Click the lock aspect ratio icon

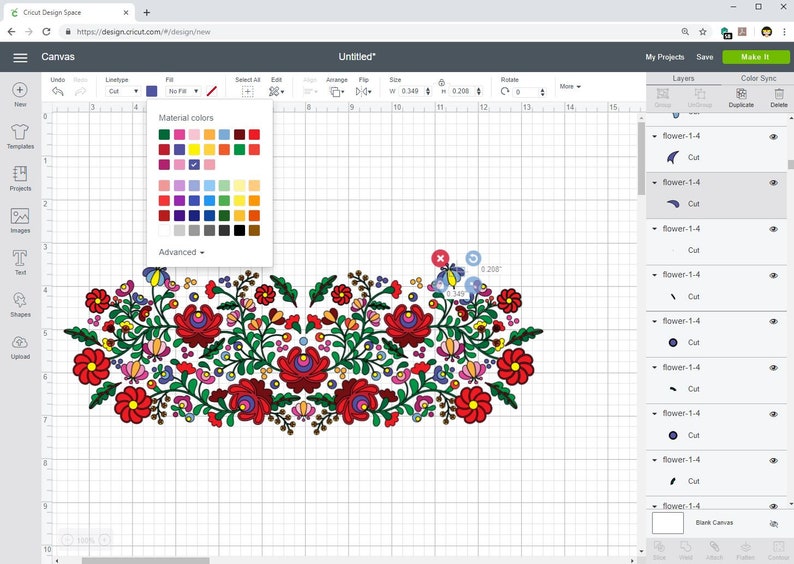tap(442, 83)
